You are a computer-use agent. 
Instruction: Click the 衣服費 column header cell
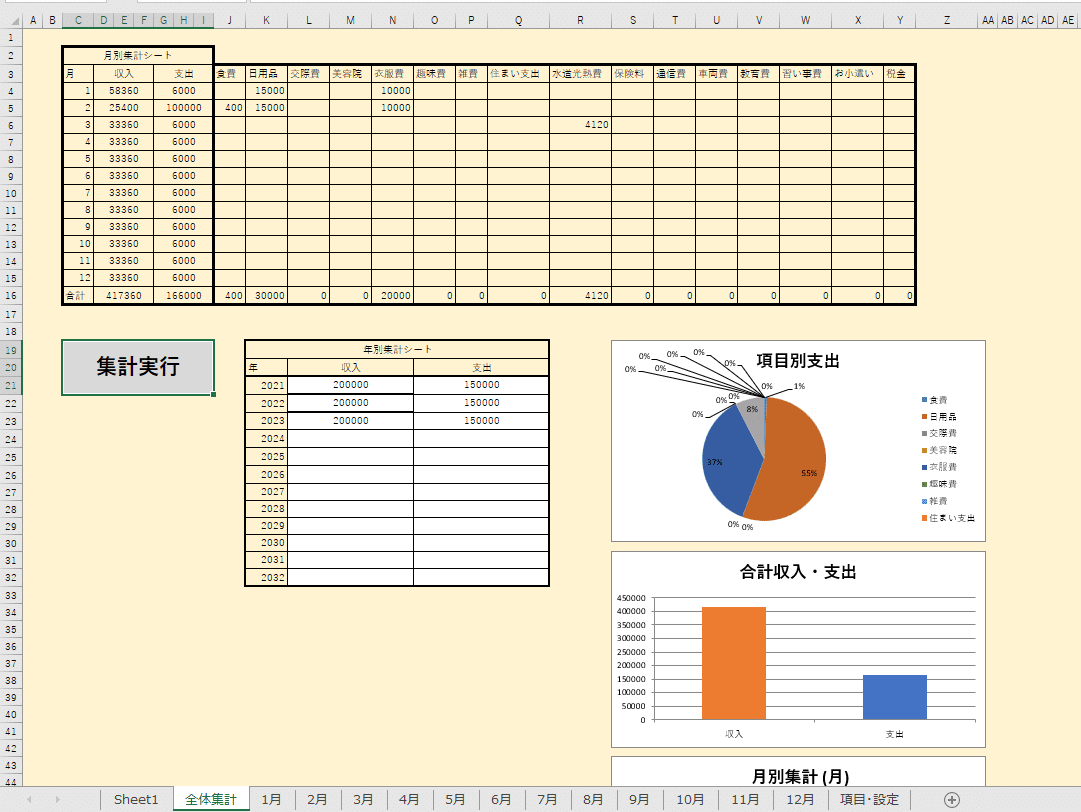click(x=392, y=74)
